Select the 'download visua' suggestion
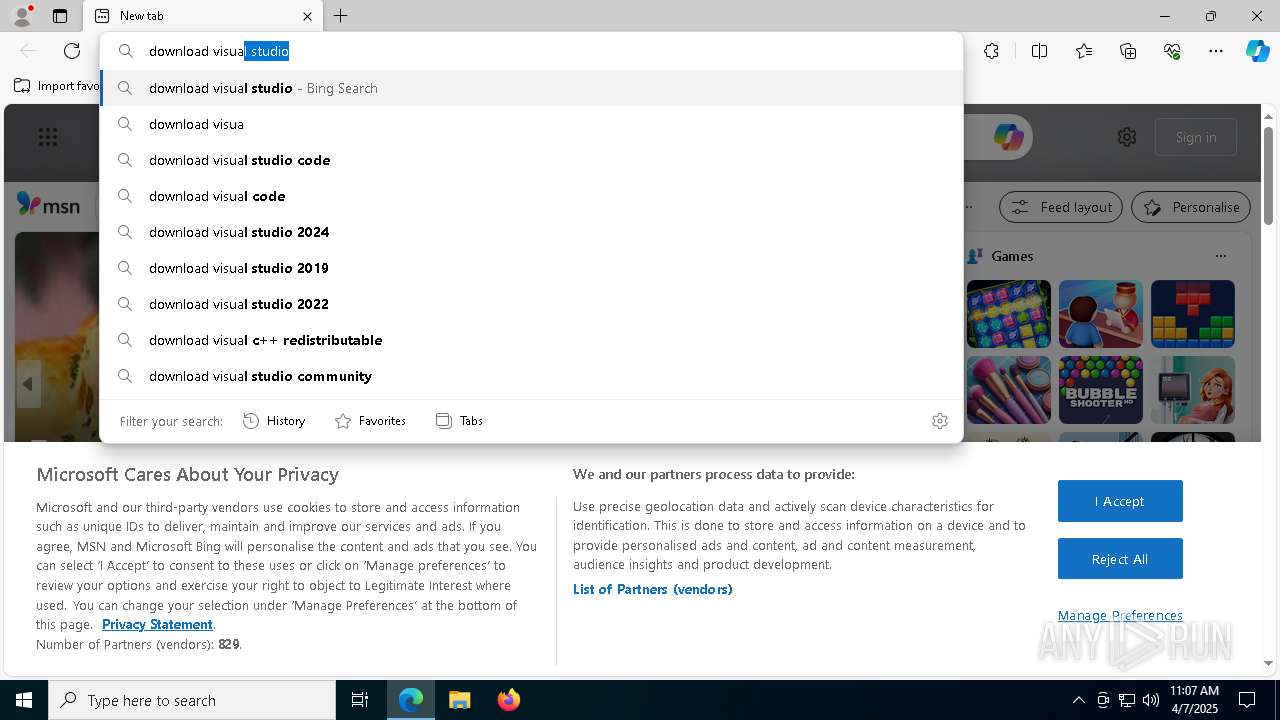This screenshot has width=1280, height=720. click(531, 124)
